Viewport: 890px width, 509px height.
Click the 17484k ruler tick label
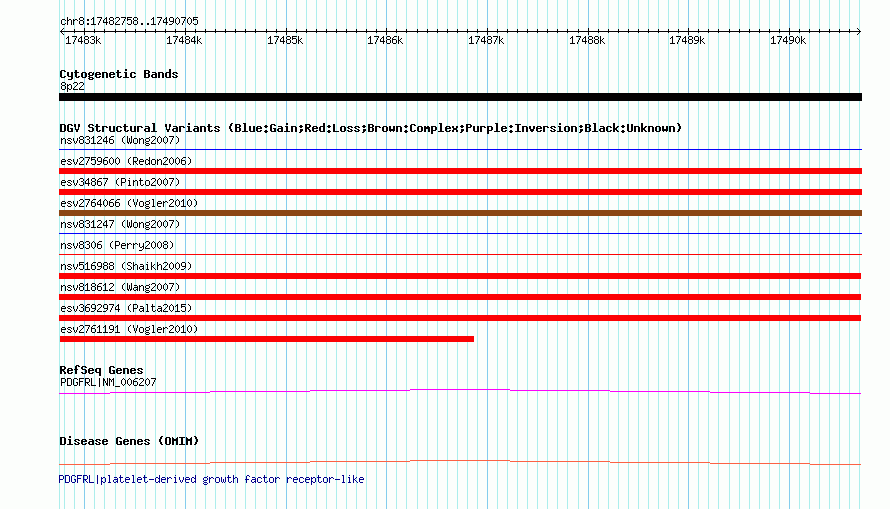pyautogui.click(x=184, y=40)
